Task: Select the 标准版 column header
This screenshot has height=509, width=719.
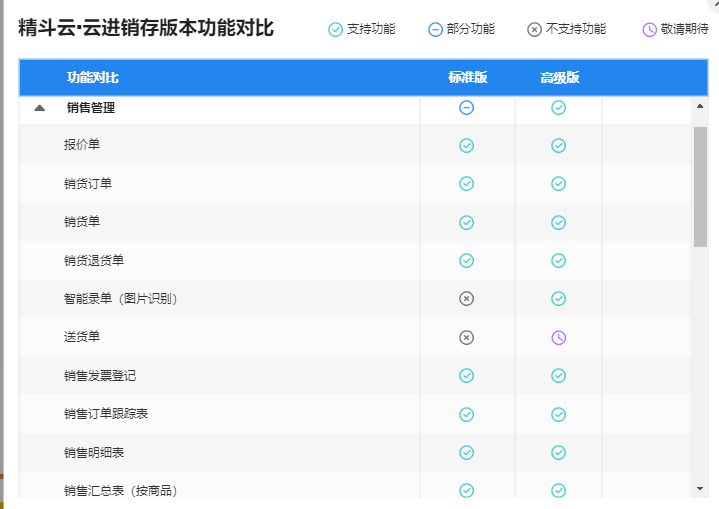Action: point(468,77)
